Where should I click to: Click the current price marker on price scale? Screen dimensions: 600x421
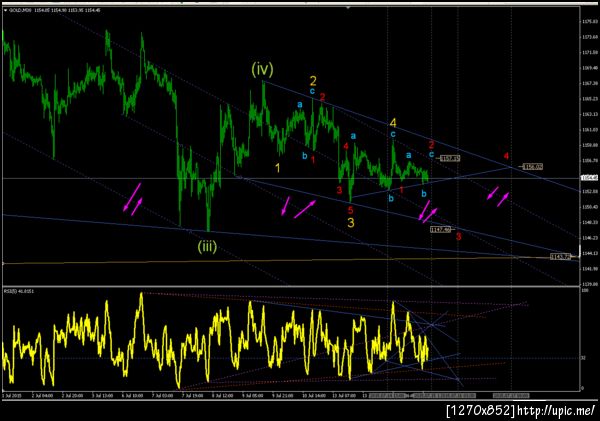click(590, 178)
